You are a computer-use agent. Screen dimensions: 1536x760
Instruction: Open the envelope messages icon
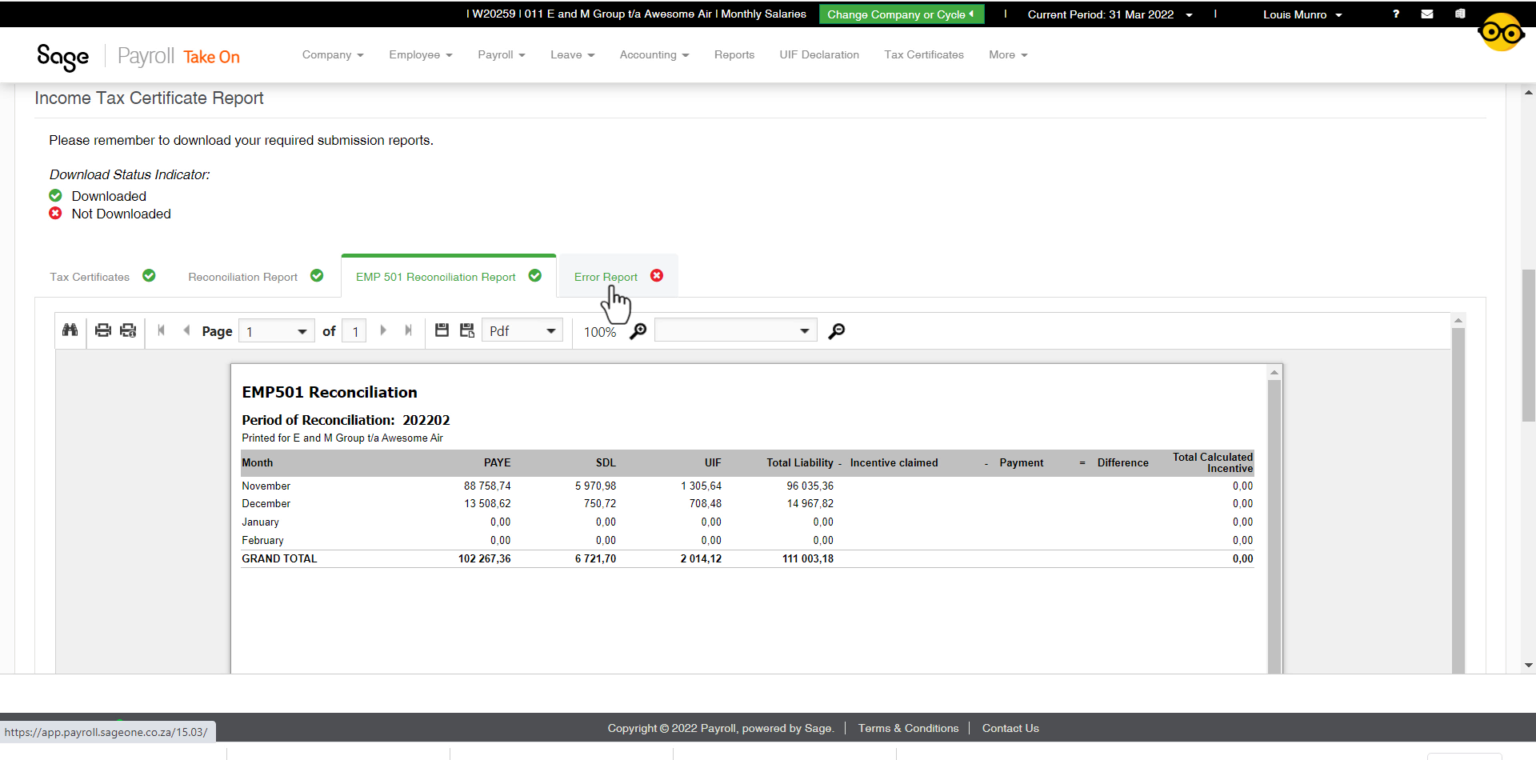pyautogui.click(x=1427, y=14)
